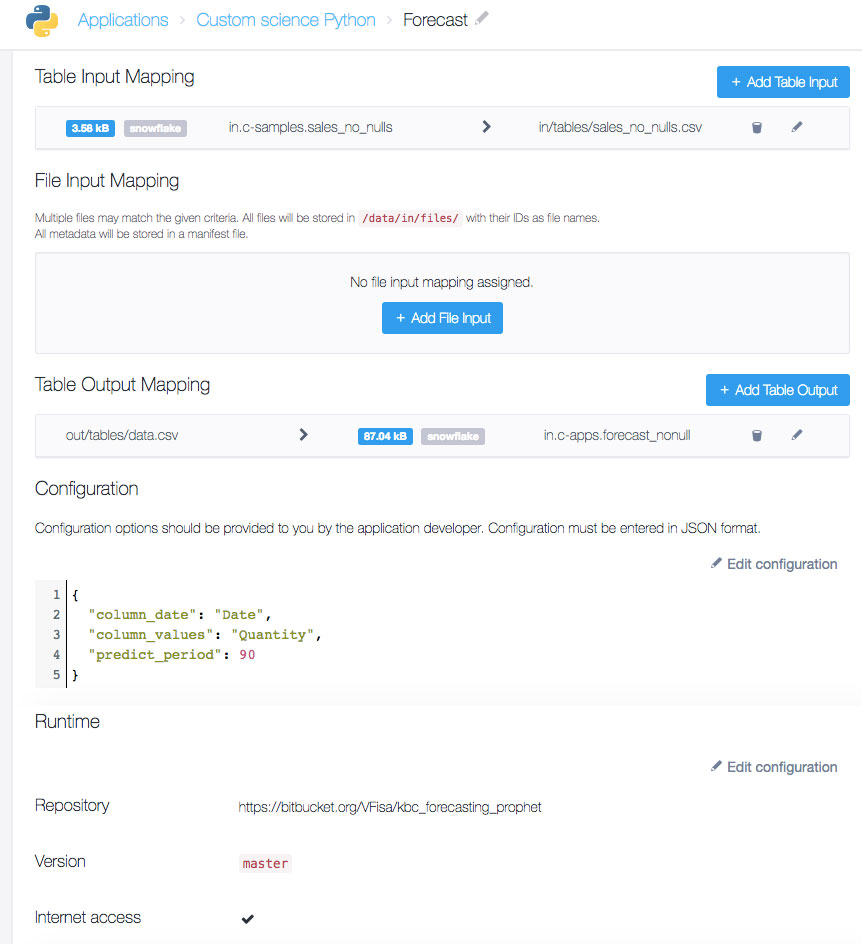Open Applications from the breadcrumb

(x=122, y=19)
